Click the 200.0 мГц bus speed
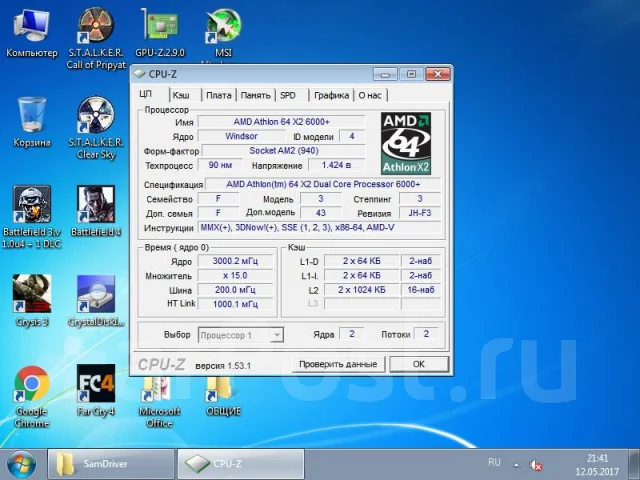640x480 pixels. click(235, 290)
